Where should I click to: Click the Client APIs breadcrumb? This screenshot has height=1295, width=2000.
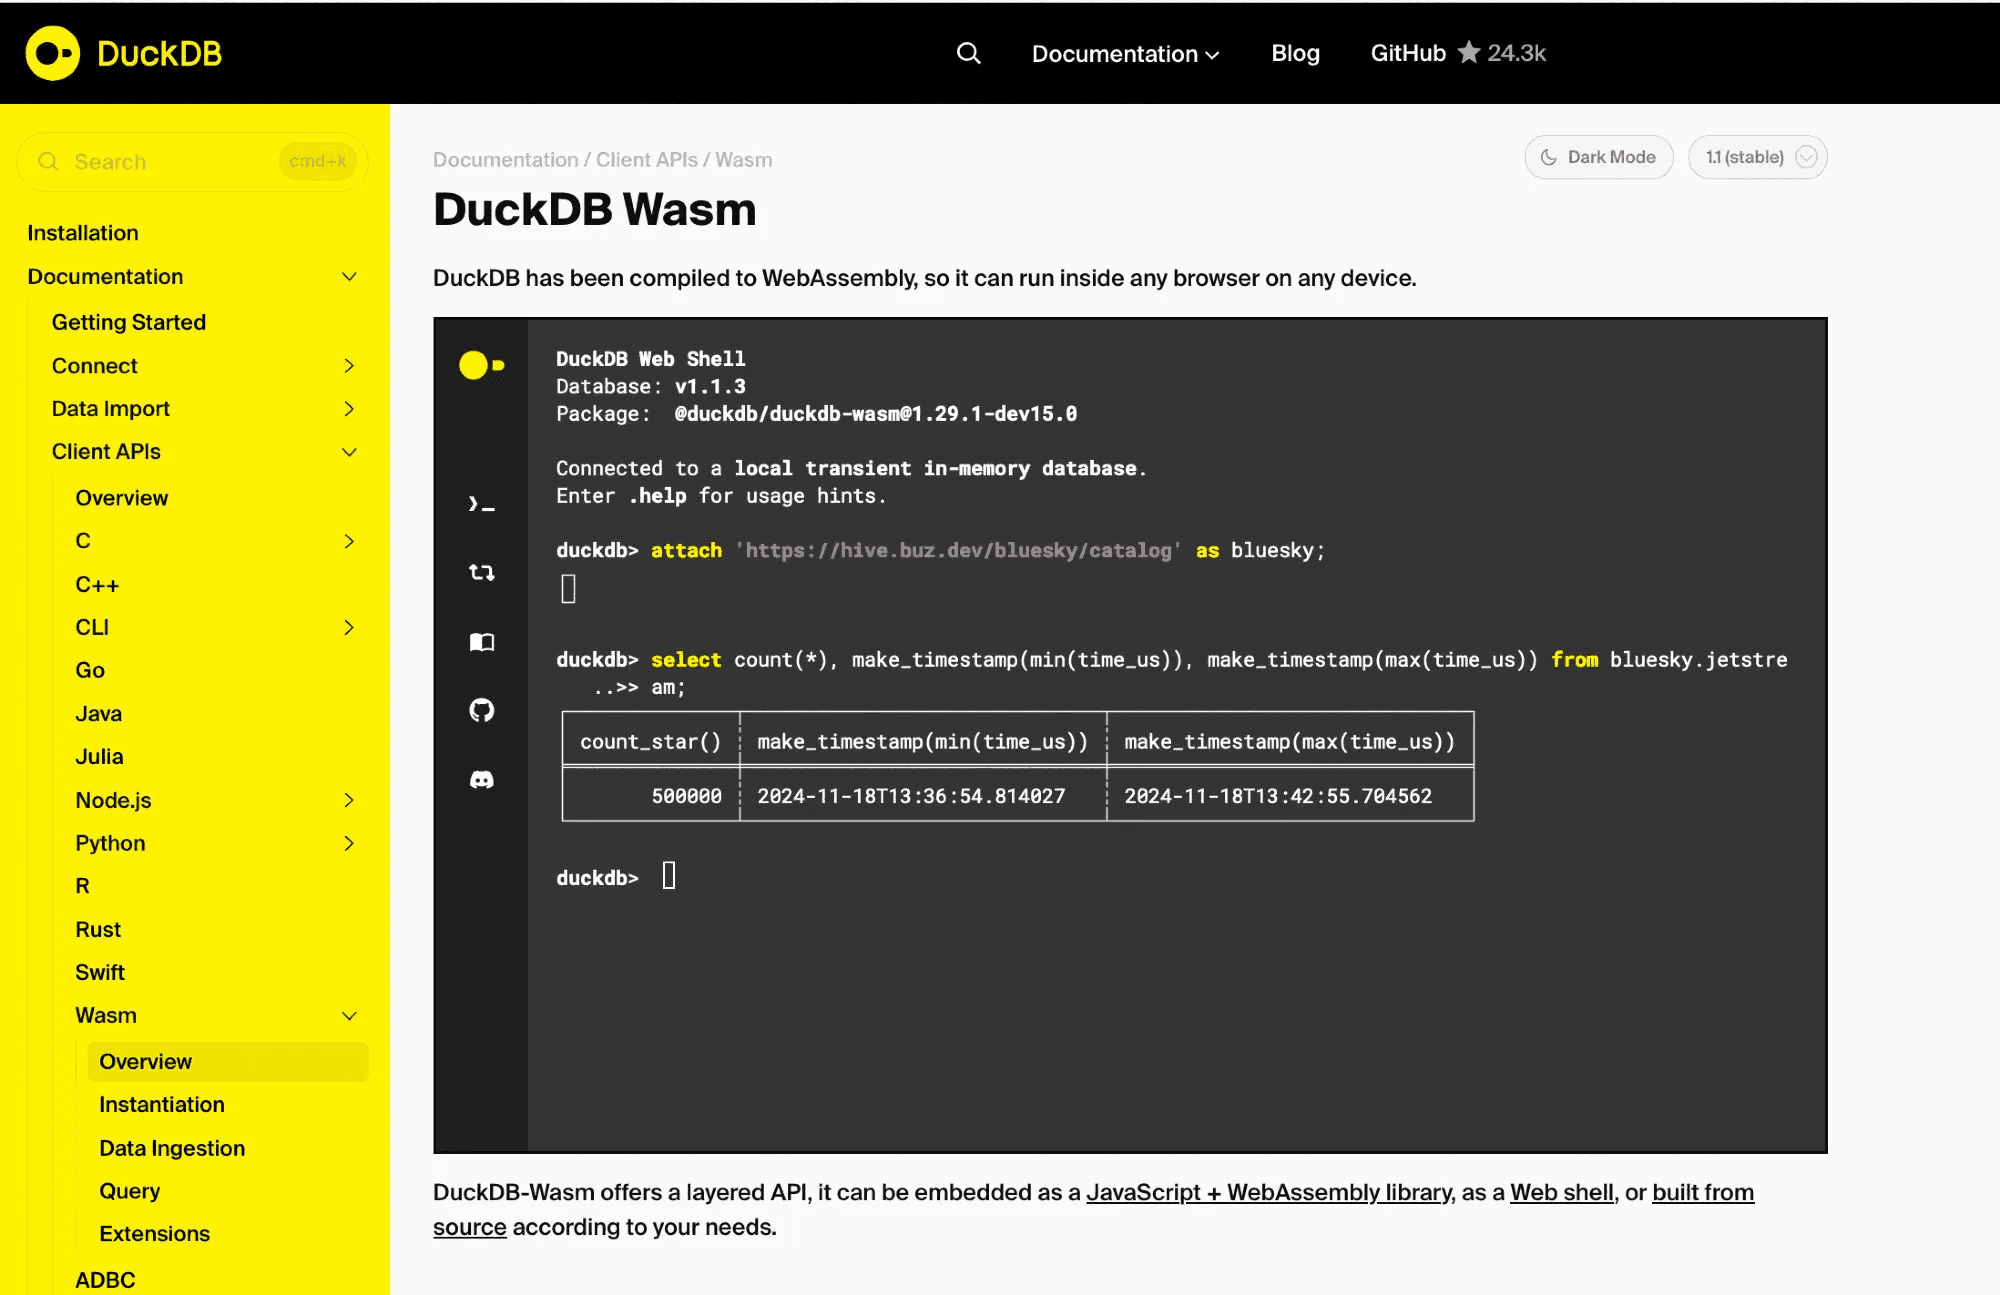pos(646,160)
